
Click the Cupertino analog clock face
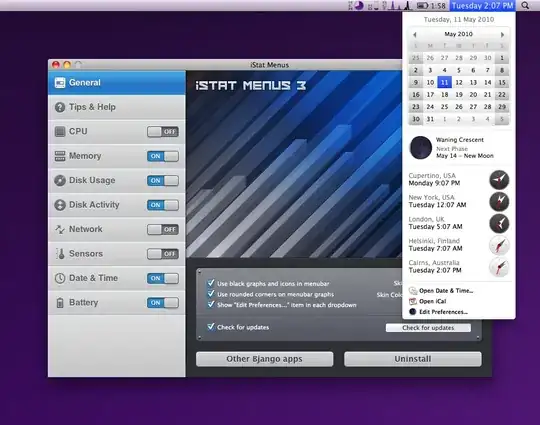click(x=499, y=180)
